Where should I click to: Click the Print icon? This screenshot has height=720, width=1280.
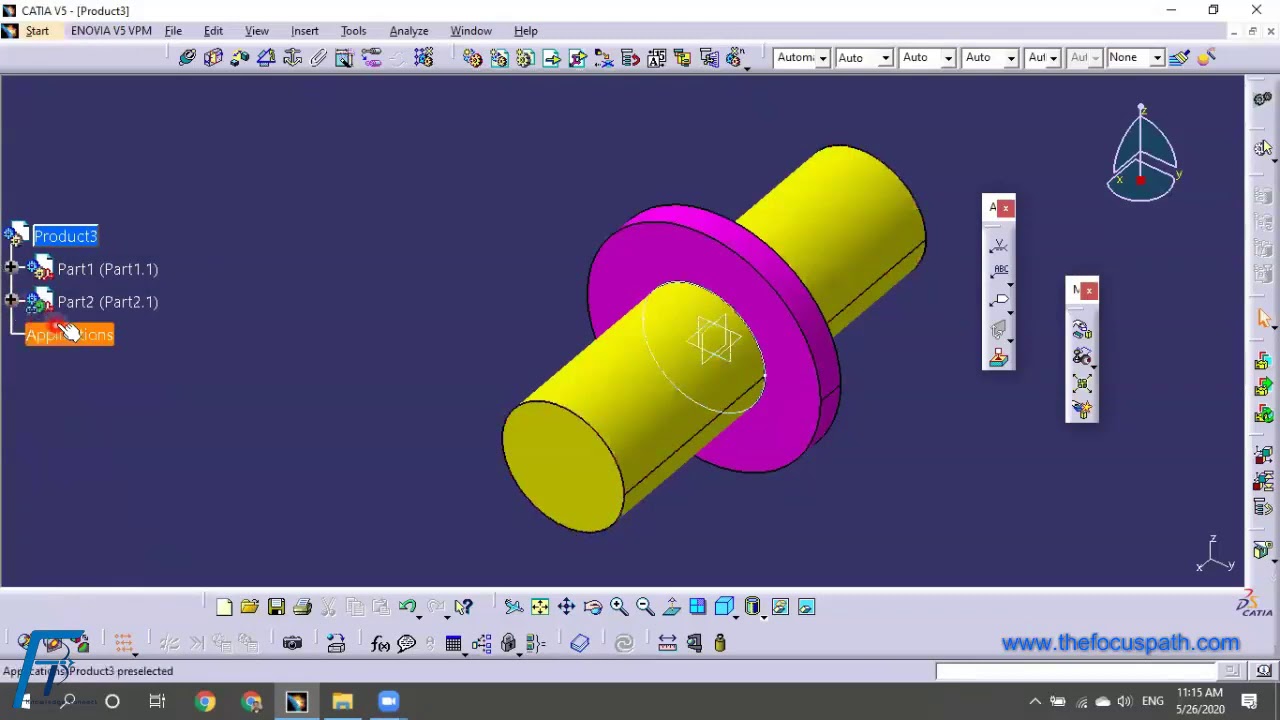[x=302, y=607]
